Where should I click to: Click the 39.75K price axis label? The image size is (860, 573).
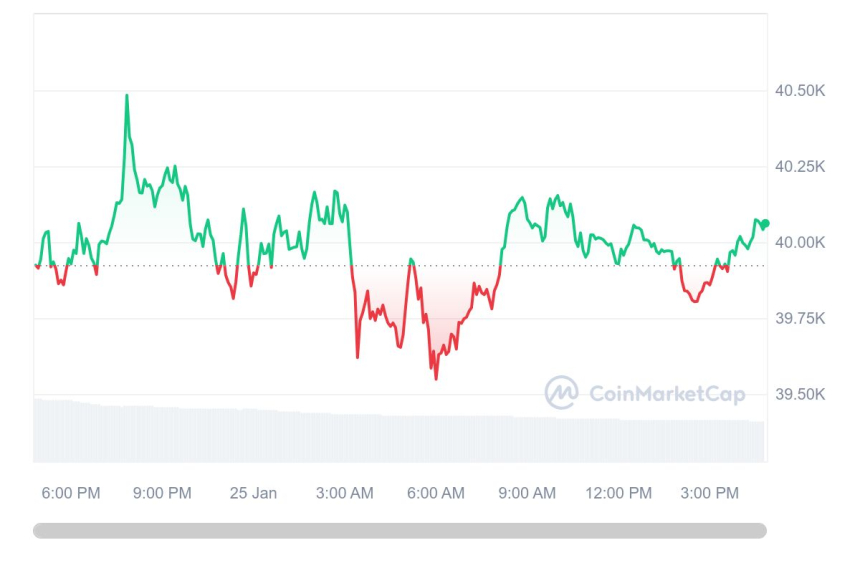[x=800, y=319]
